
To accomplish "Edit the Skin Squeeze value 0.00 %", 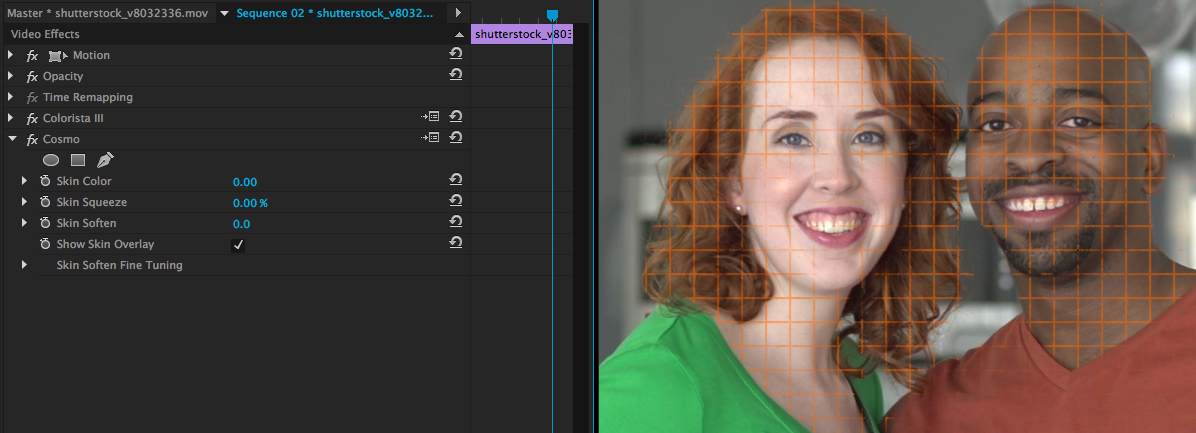I will coord(250,203).
